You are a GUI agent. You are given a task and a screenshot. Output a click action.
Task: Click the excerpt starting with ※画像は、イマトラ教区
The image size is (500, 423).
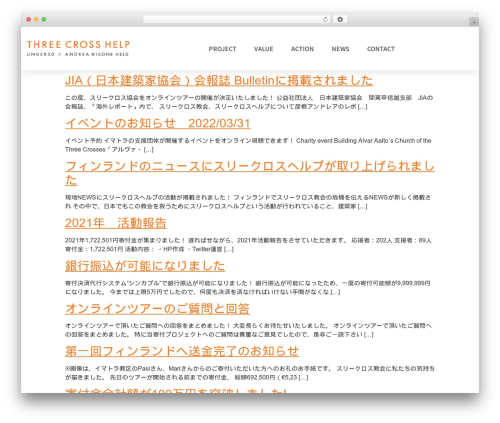(250, 373)
